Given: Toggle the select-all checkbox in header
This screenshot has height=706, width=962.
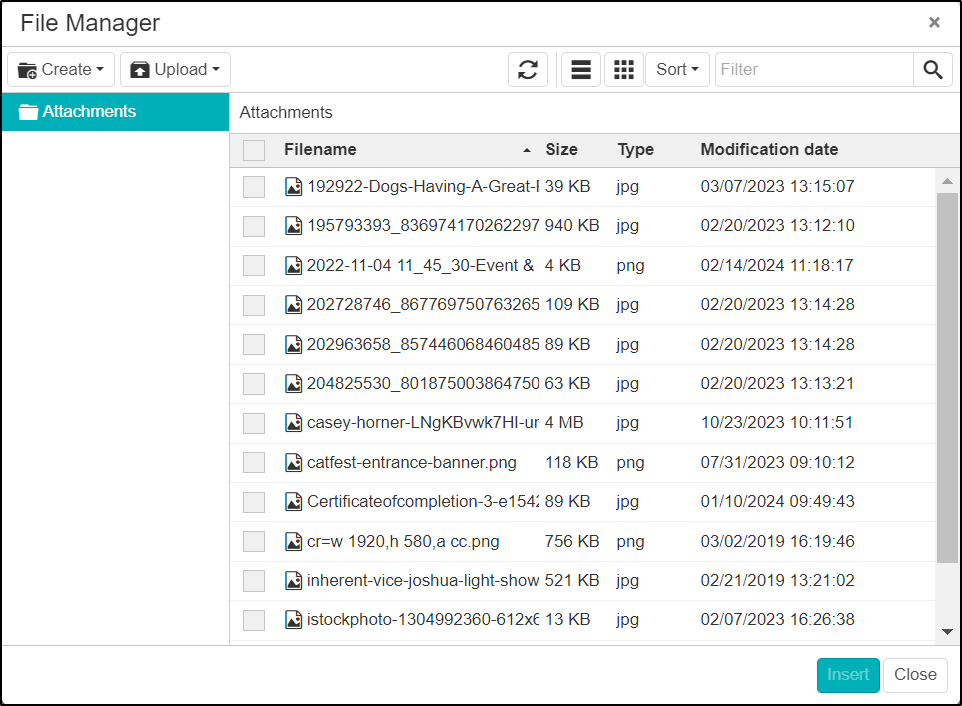Looking at the screenshot, I should pyautogui.click(x=254, y=150).
